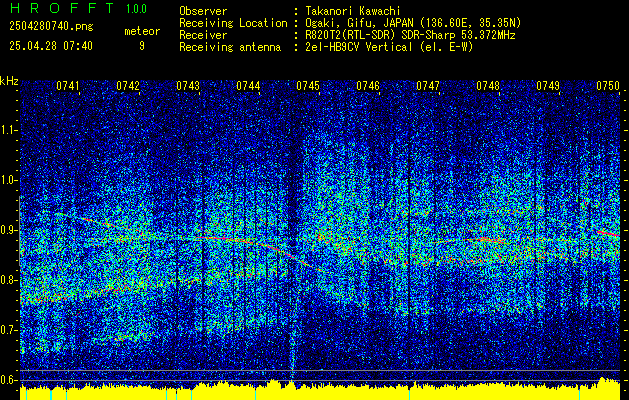Click the 0746 time marker
This screenshot has height=400, width=629.
368,85
